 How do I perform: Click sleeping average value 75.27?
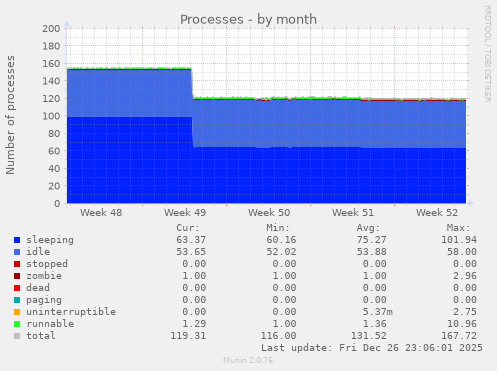click(371, 240)
